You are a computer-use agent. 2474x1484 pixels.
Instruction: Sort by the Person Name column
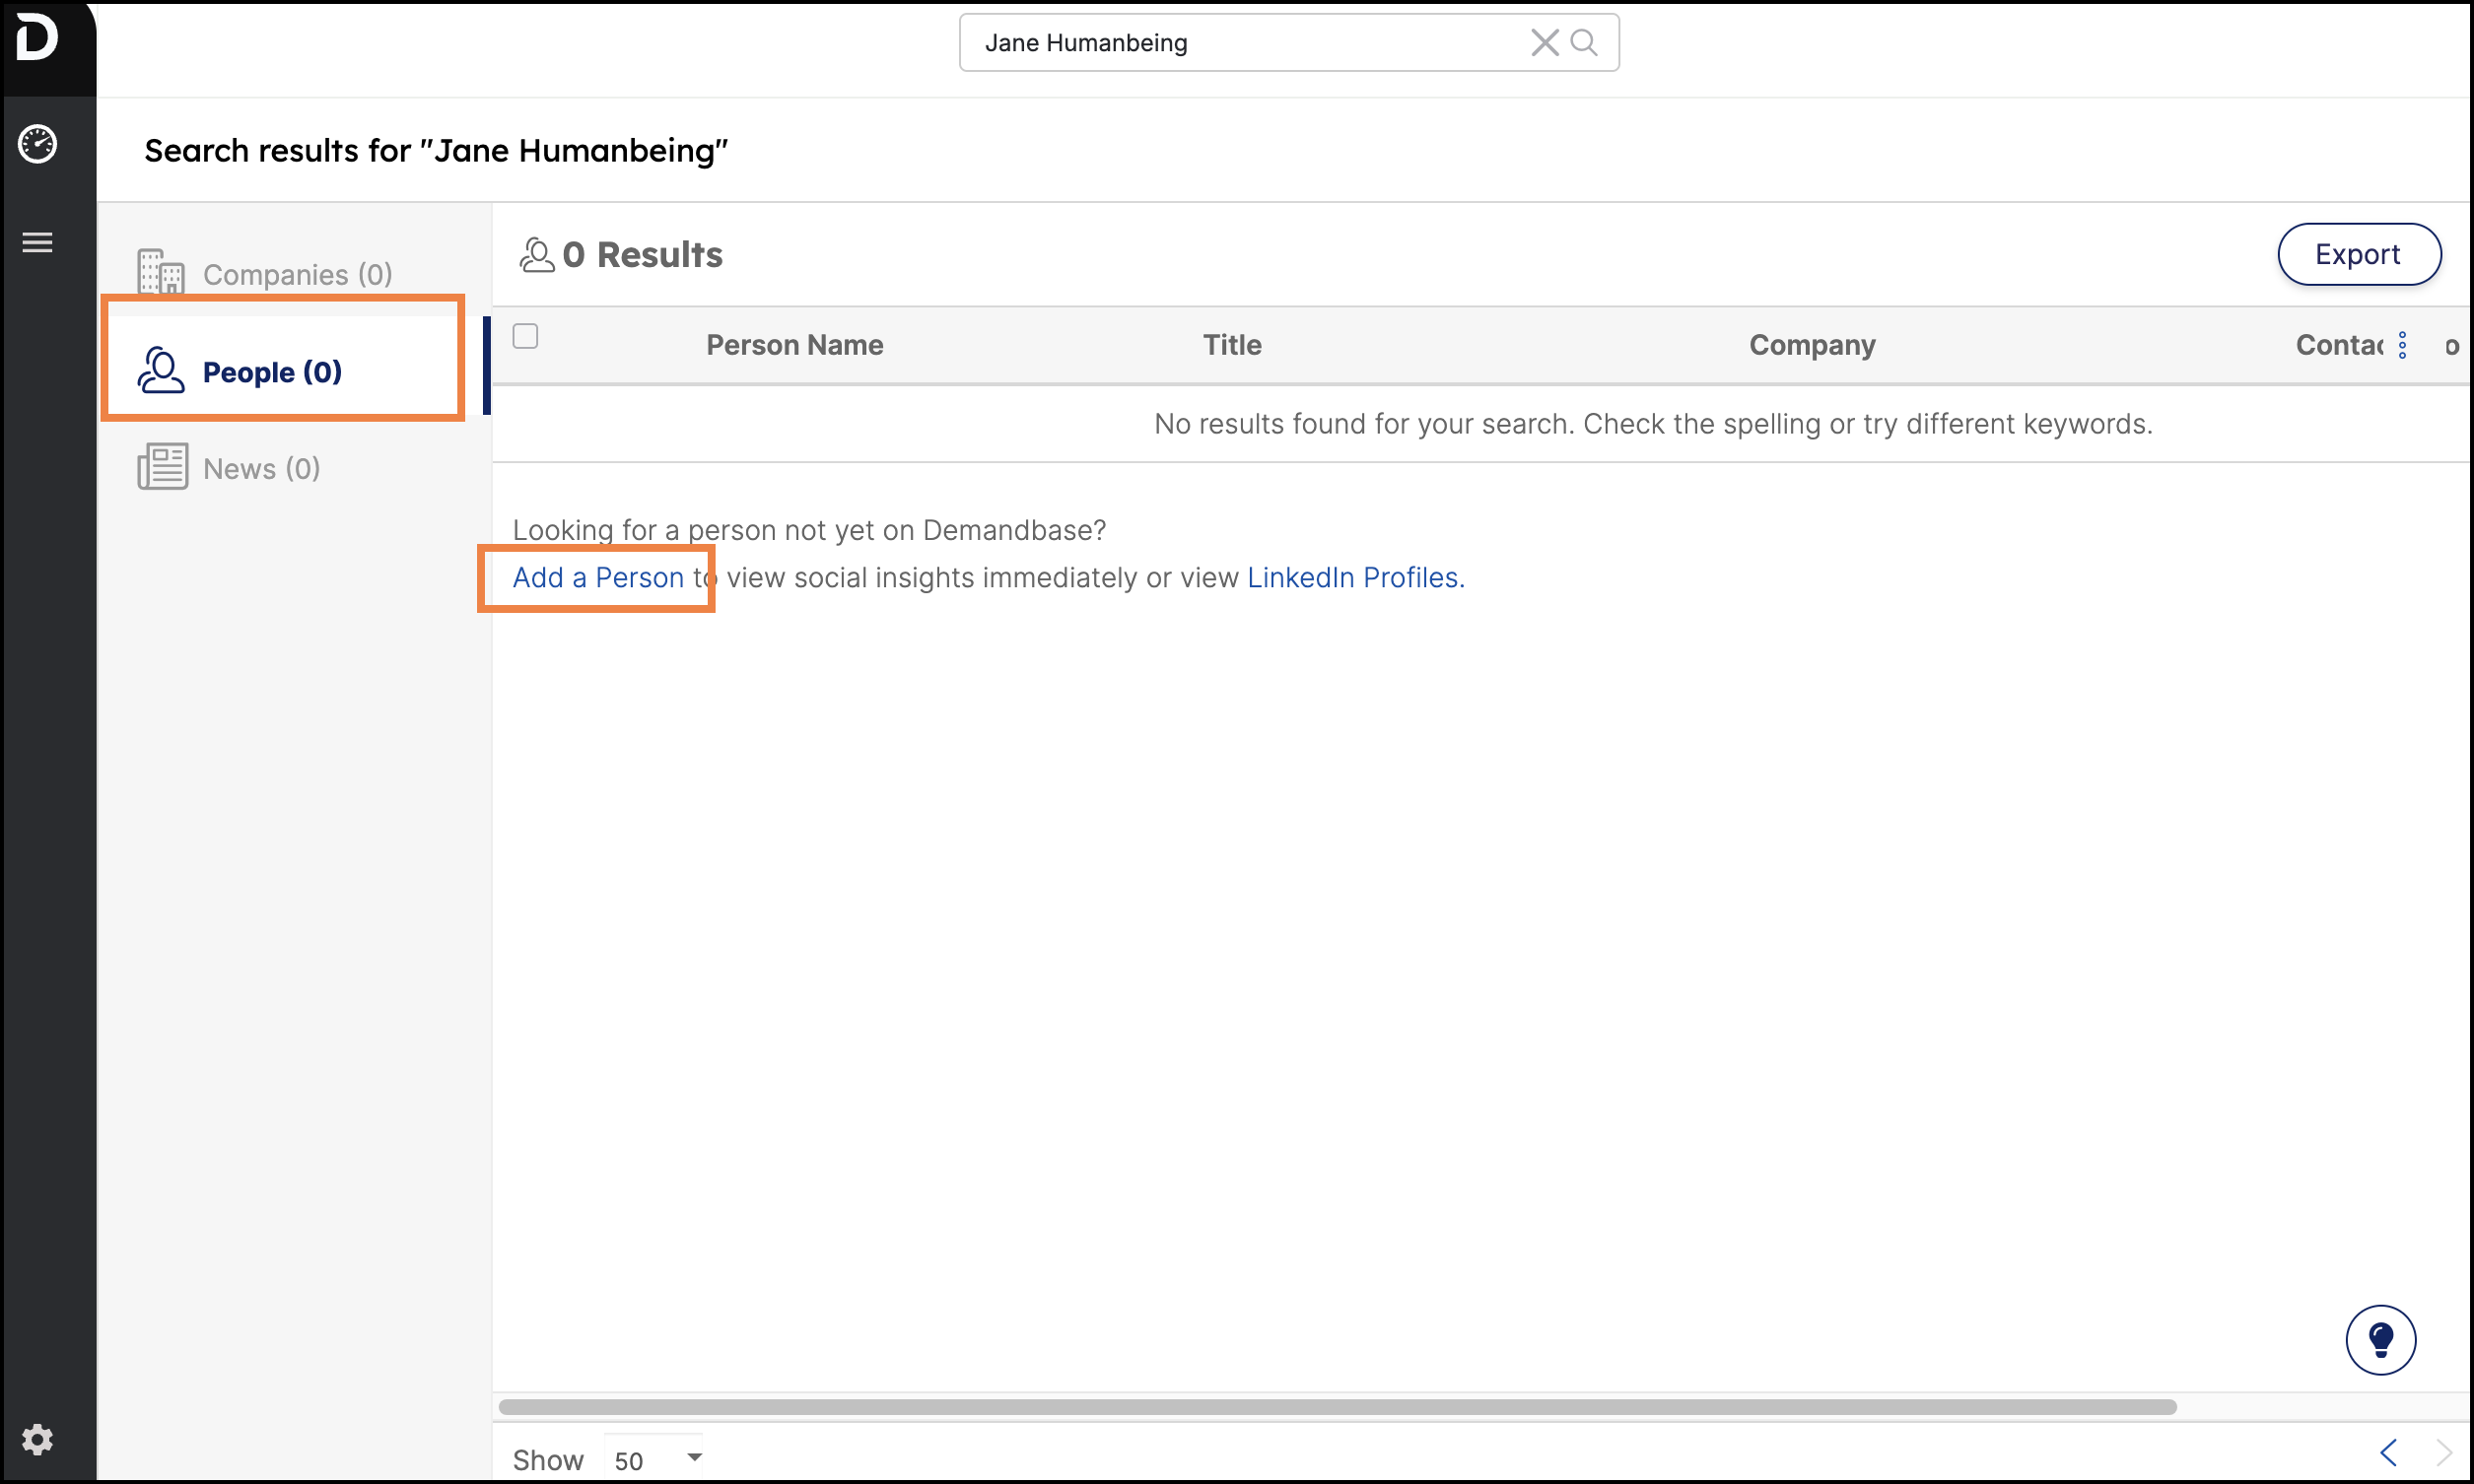coord(794,345)
